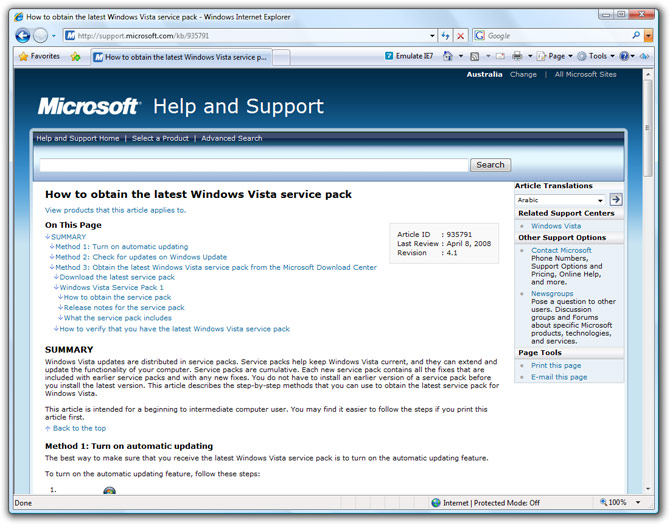The image size is (670, 525).
Task: Click the Help question mark icon
Action: 624,56
